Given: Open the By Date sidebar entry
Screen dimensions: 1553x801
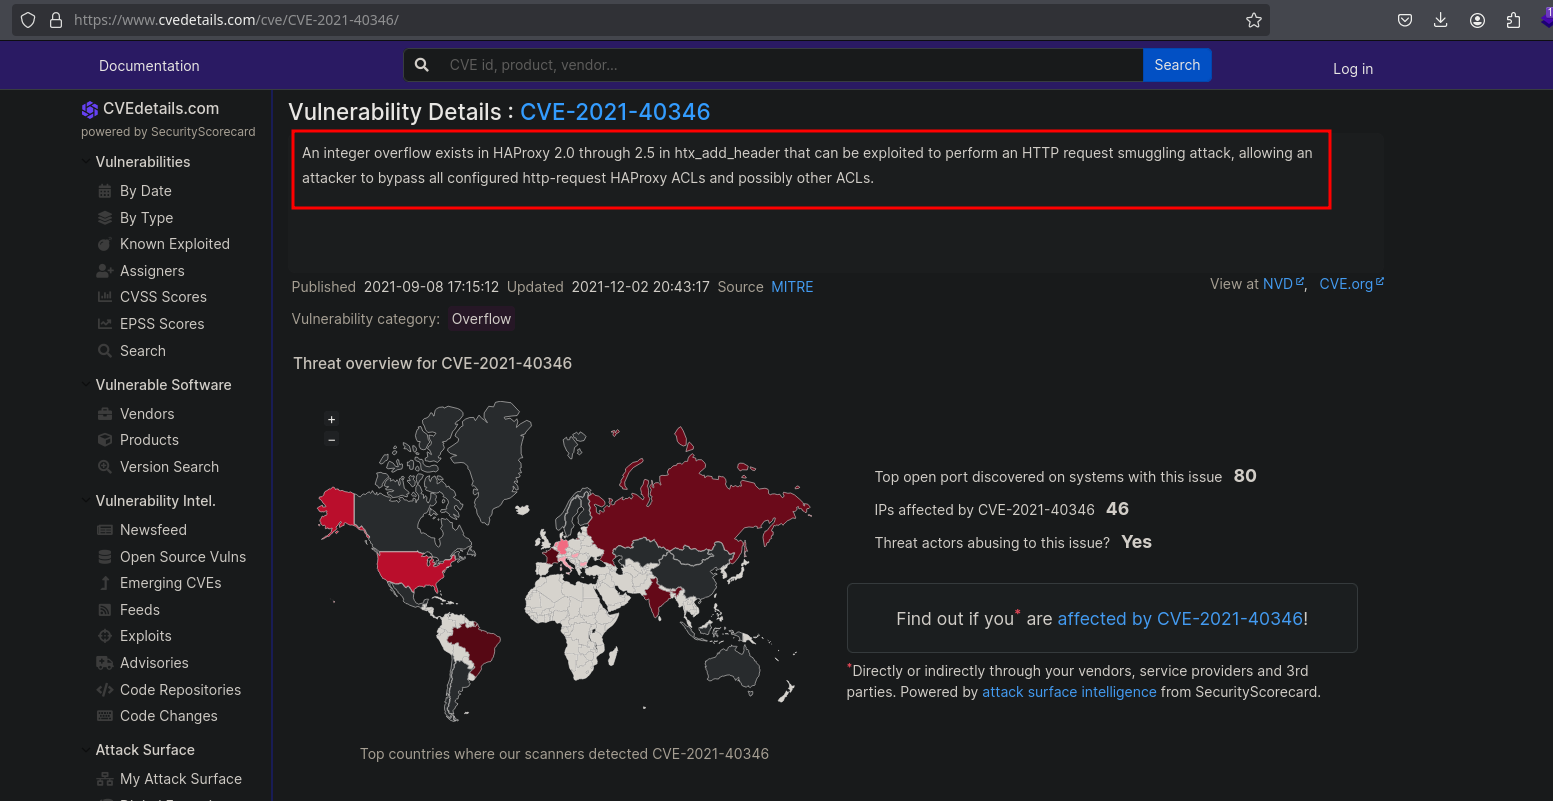Looking at the screenshot, I should [146, 191].
